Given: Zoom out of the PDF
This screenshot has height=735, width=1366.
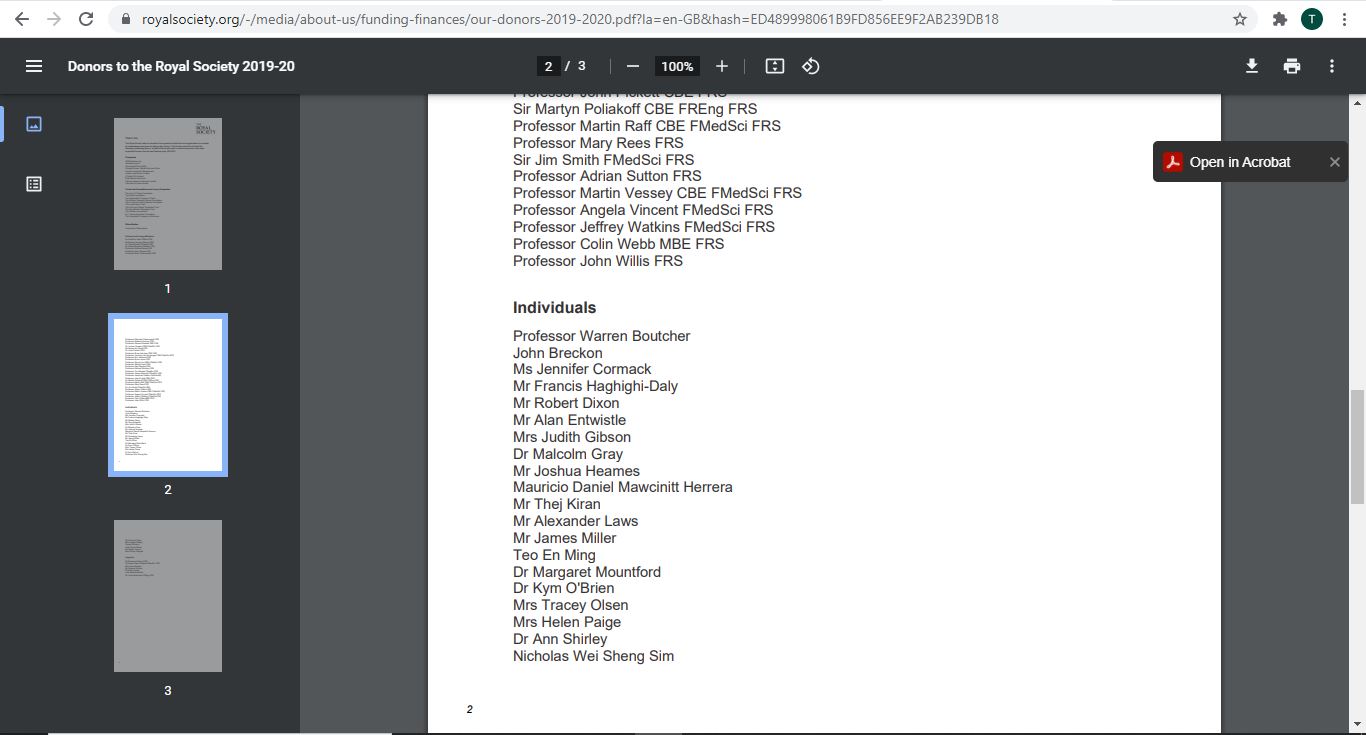Looking at the screenshot, I should point(632,66).
